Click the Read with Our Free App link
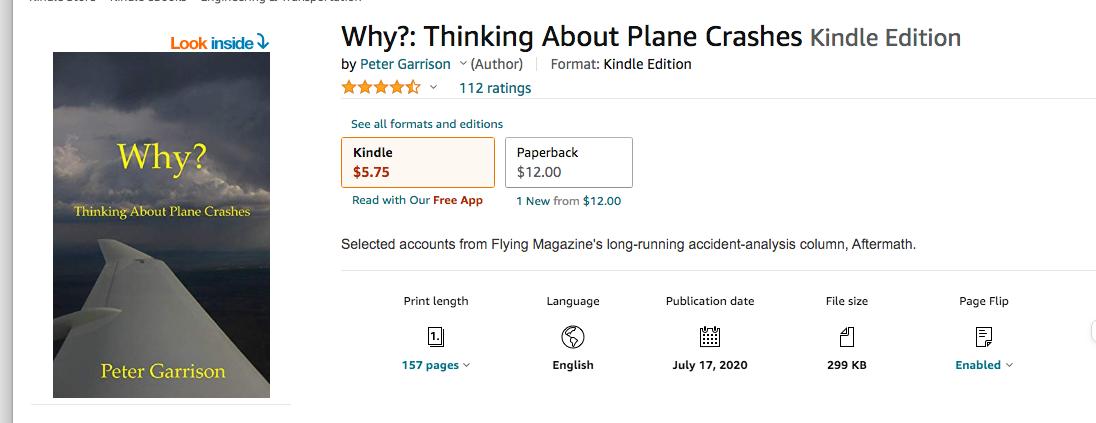Image resolution: width=1096 pixels, height=423 pixels. (417, 200)
